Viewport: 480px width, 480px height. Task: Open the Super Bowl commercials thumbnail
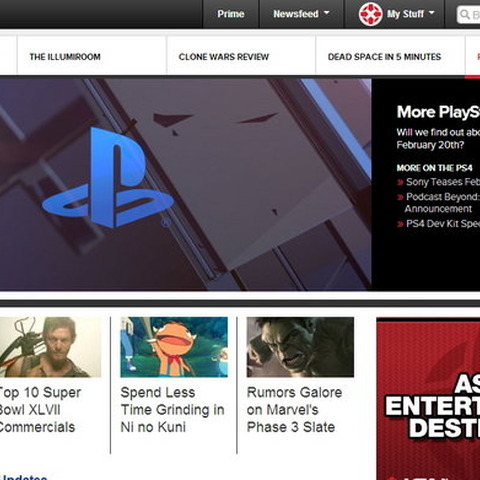coord(50,347)
